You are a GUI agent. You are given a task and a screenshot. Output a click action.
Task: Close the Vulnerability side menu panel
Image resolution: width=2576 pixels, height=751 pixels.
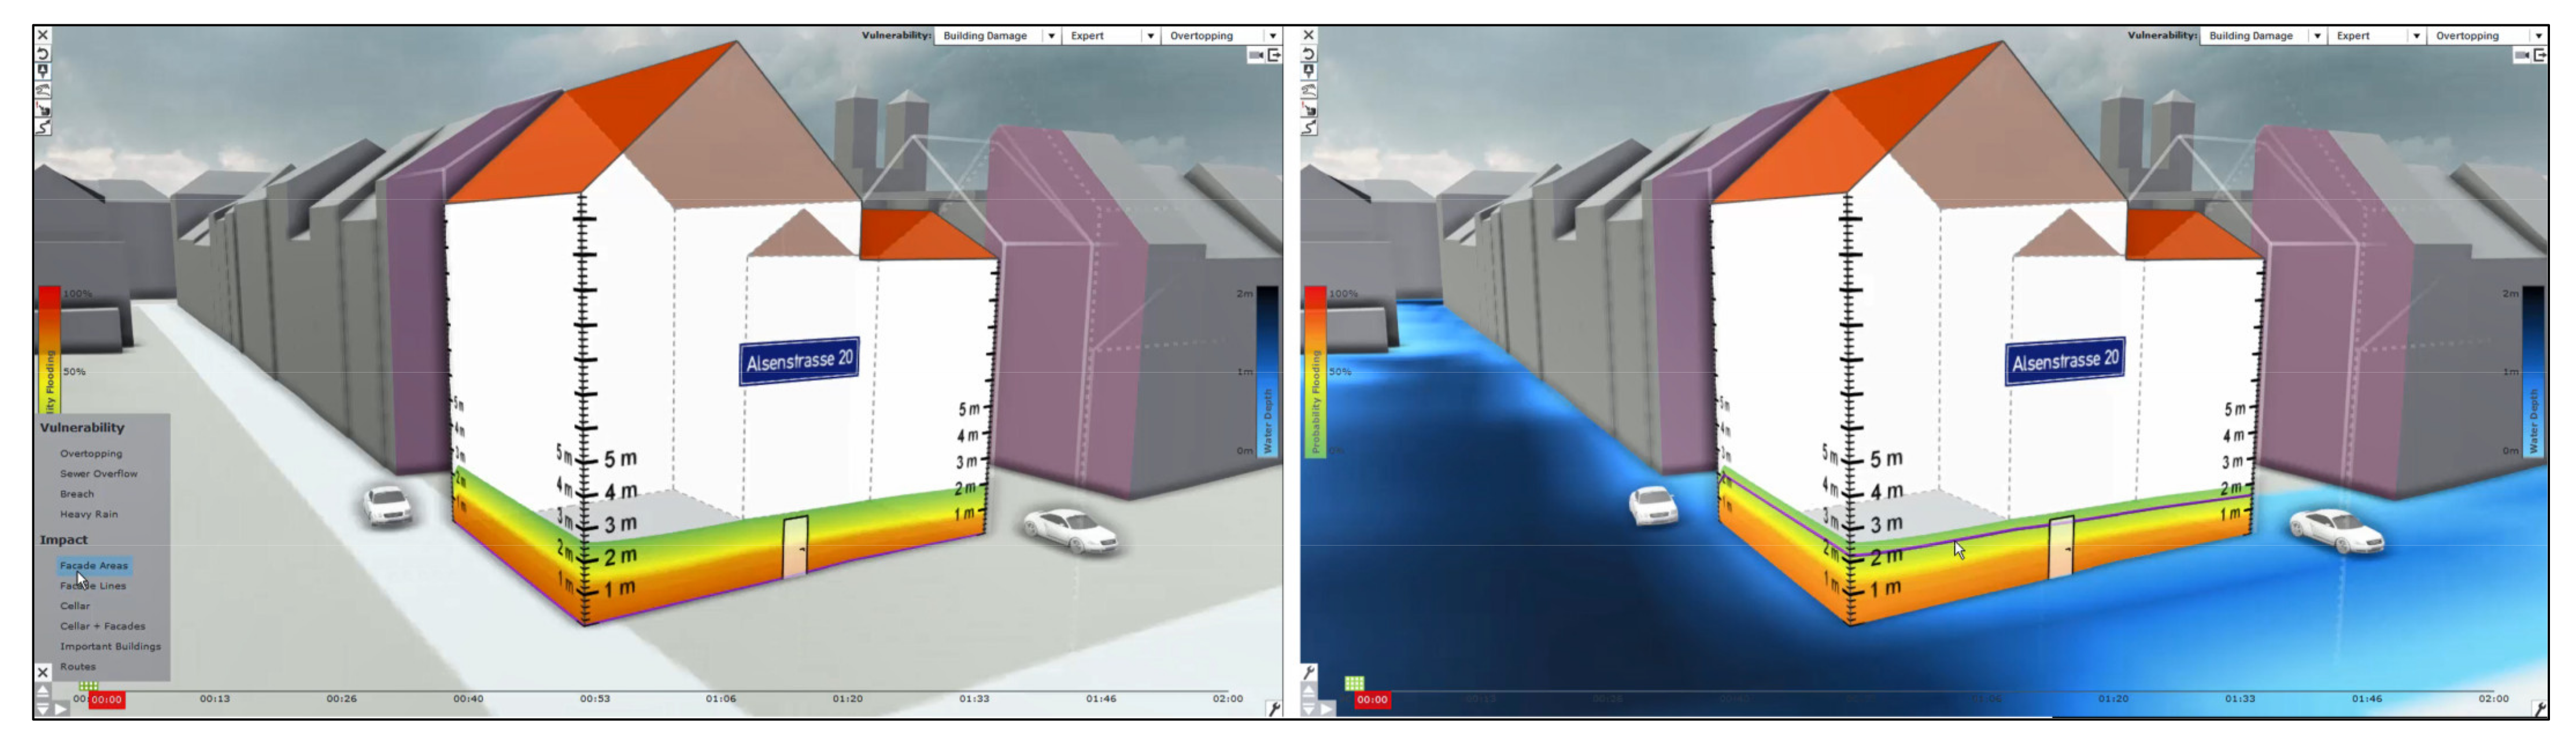[43, 673]
